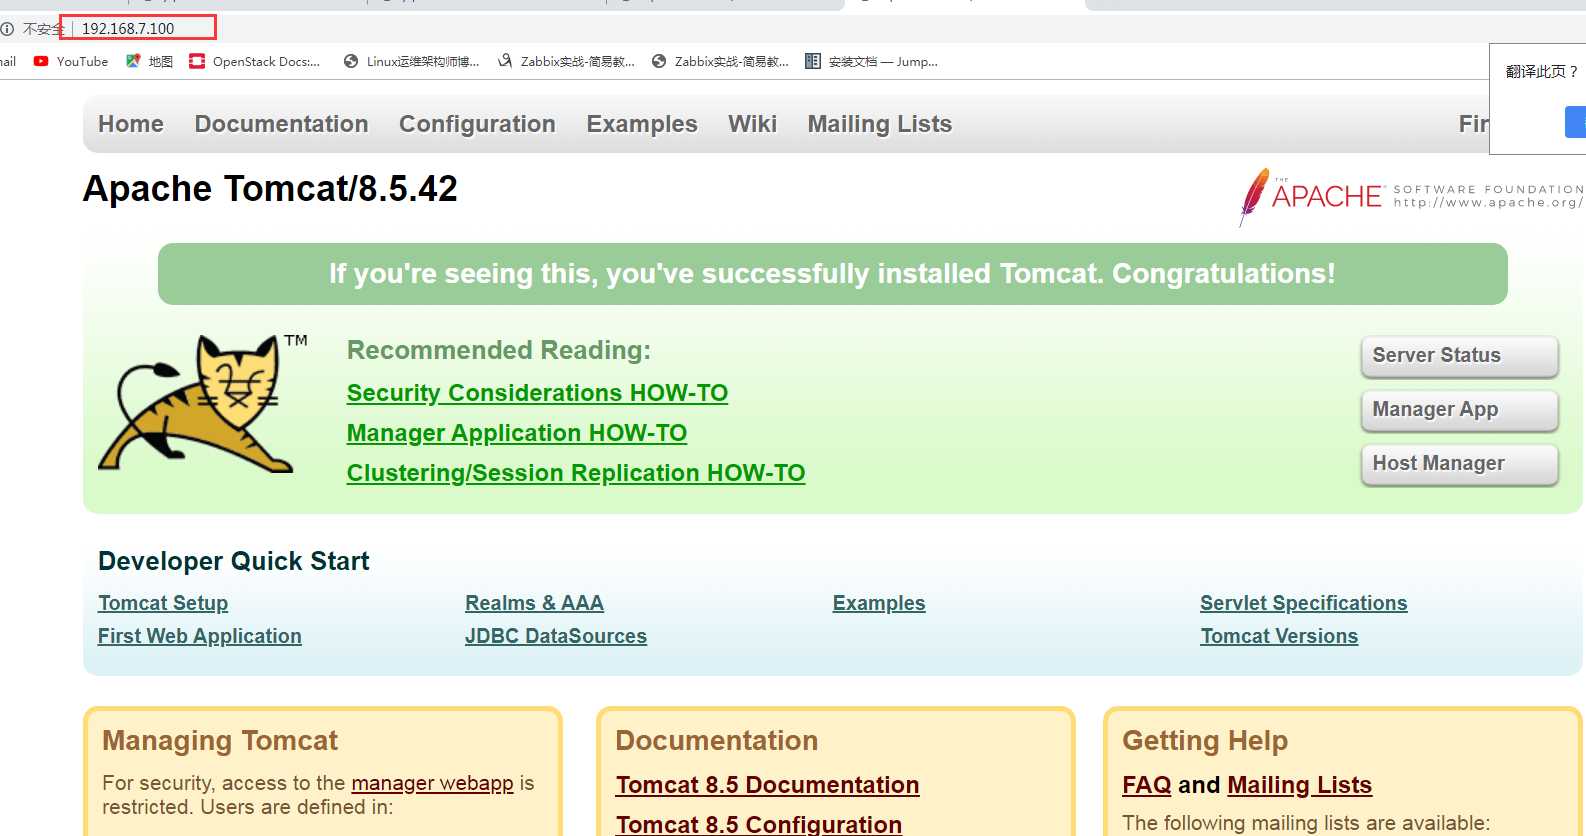Click the Manager App button
1586x836 pixels.
click(x=1459, y=410)
